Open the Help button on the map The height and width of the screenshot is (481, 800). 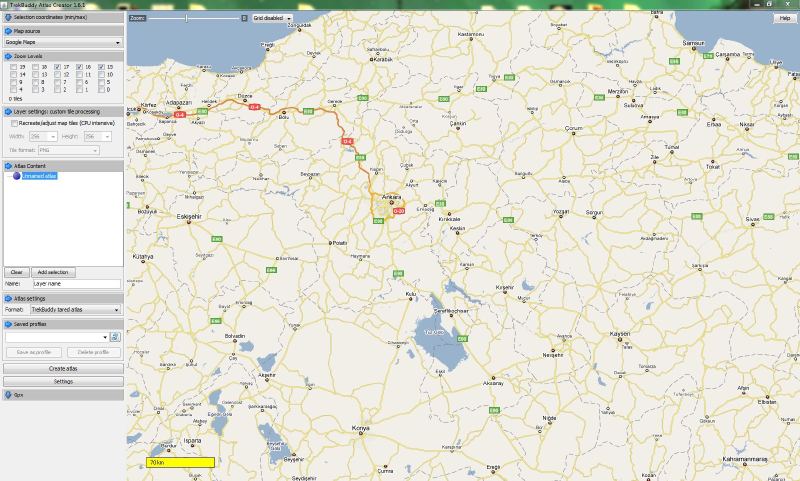tap(785, 18)
